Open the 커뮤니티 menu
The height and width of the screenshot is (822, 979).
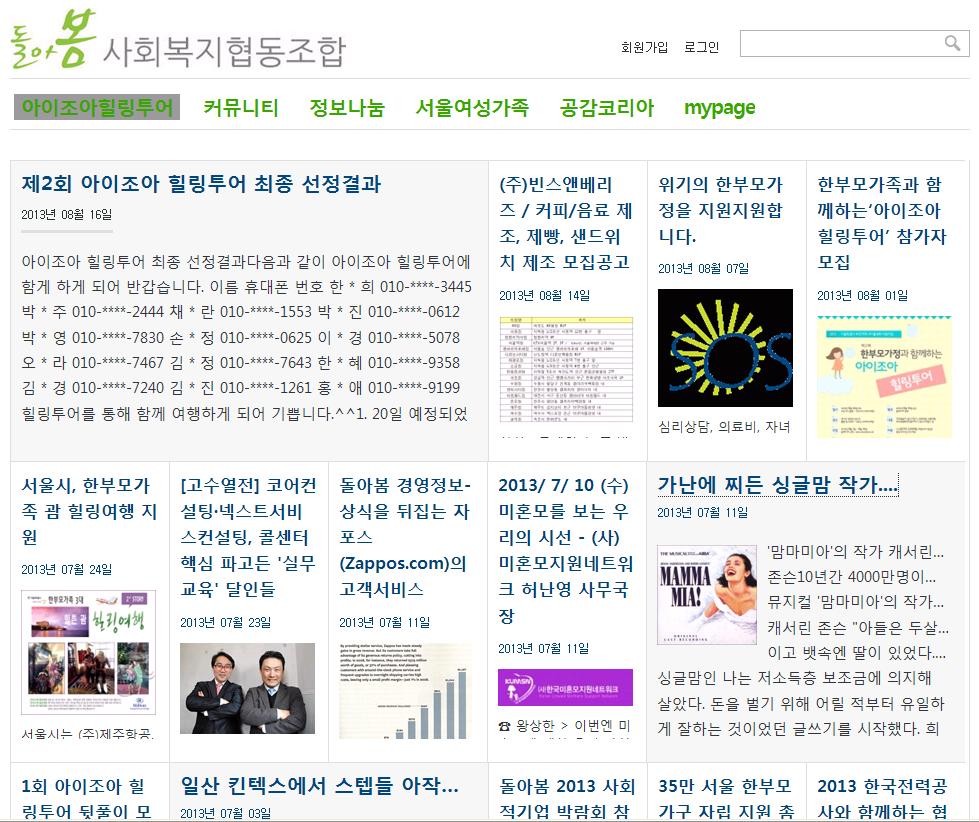tap(241, 107)
